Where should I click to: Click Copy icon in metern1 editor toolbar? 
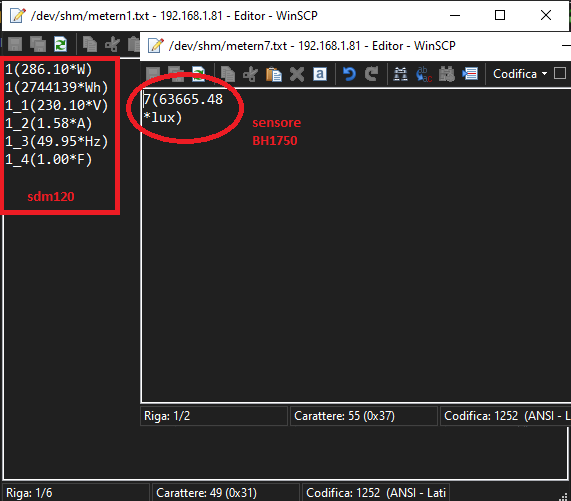pos(90,44)
